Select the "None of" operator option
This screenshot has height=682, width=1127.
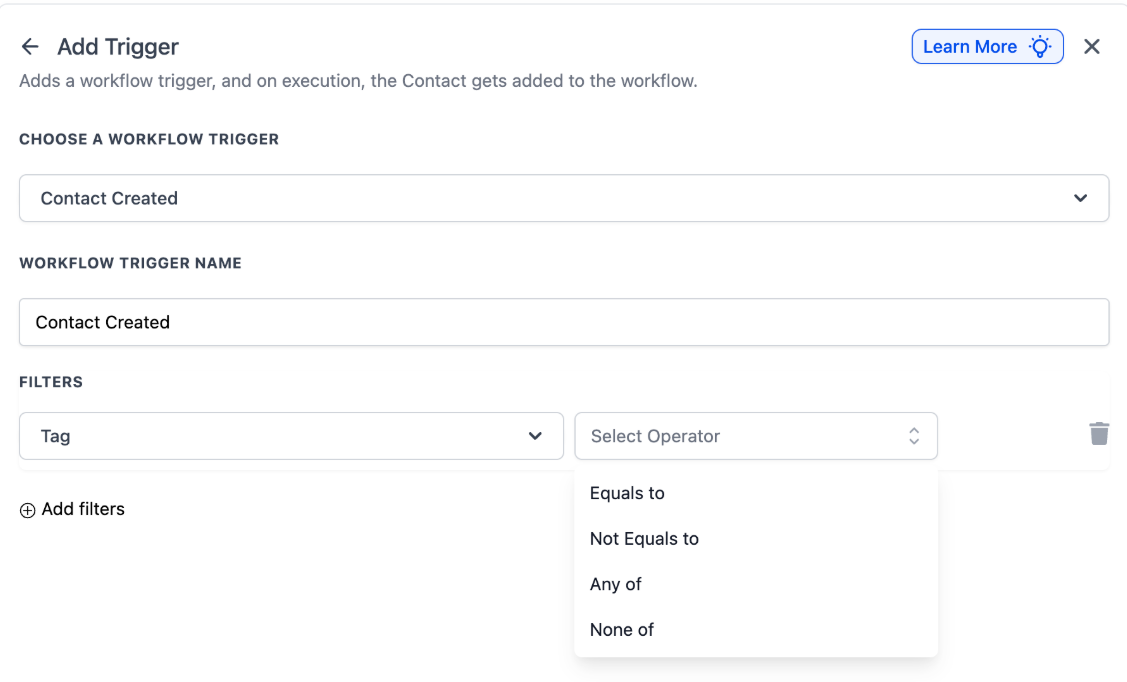pos(622,630)
